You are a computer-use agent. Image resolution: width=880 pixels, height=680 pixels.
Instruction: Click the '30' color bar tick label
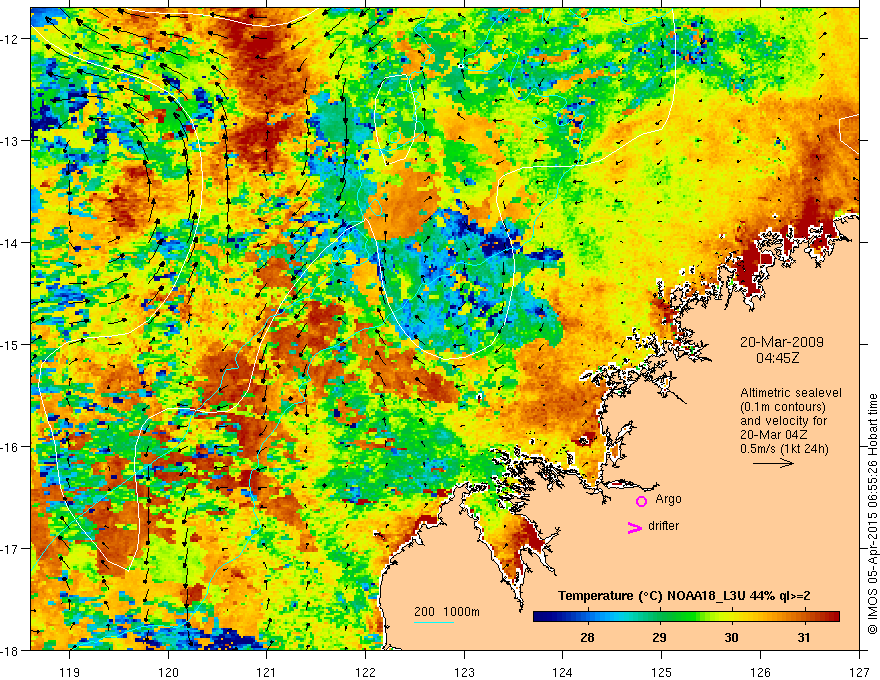731,637
